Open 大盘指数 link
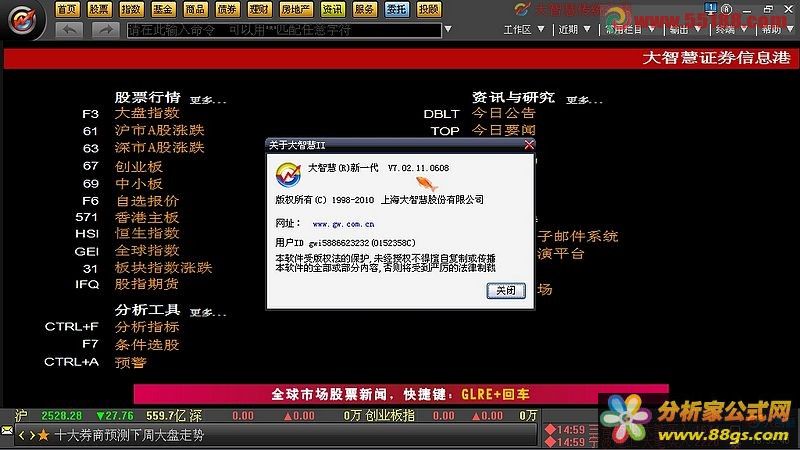Screen dimensions: 800x450 pyautogui.click(x=147, y=113)
